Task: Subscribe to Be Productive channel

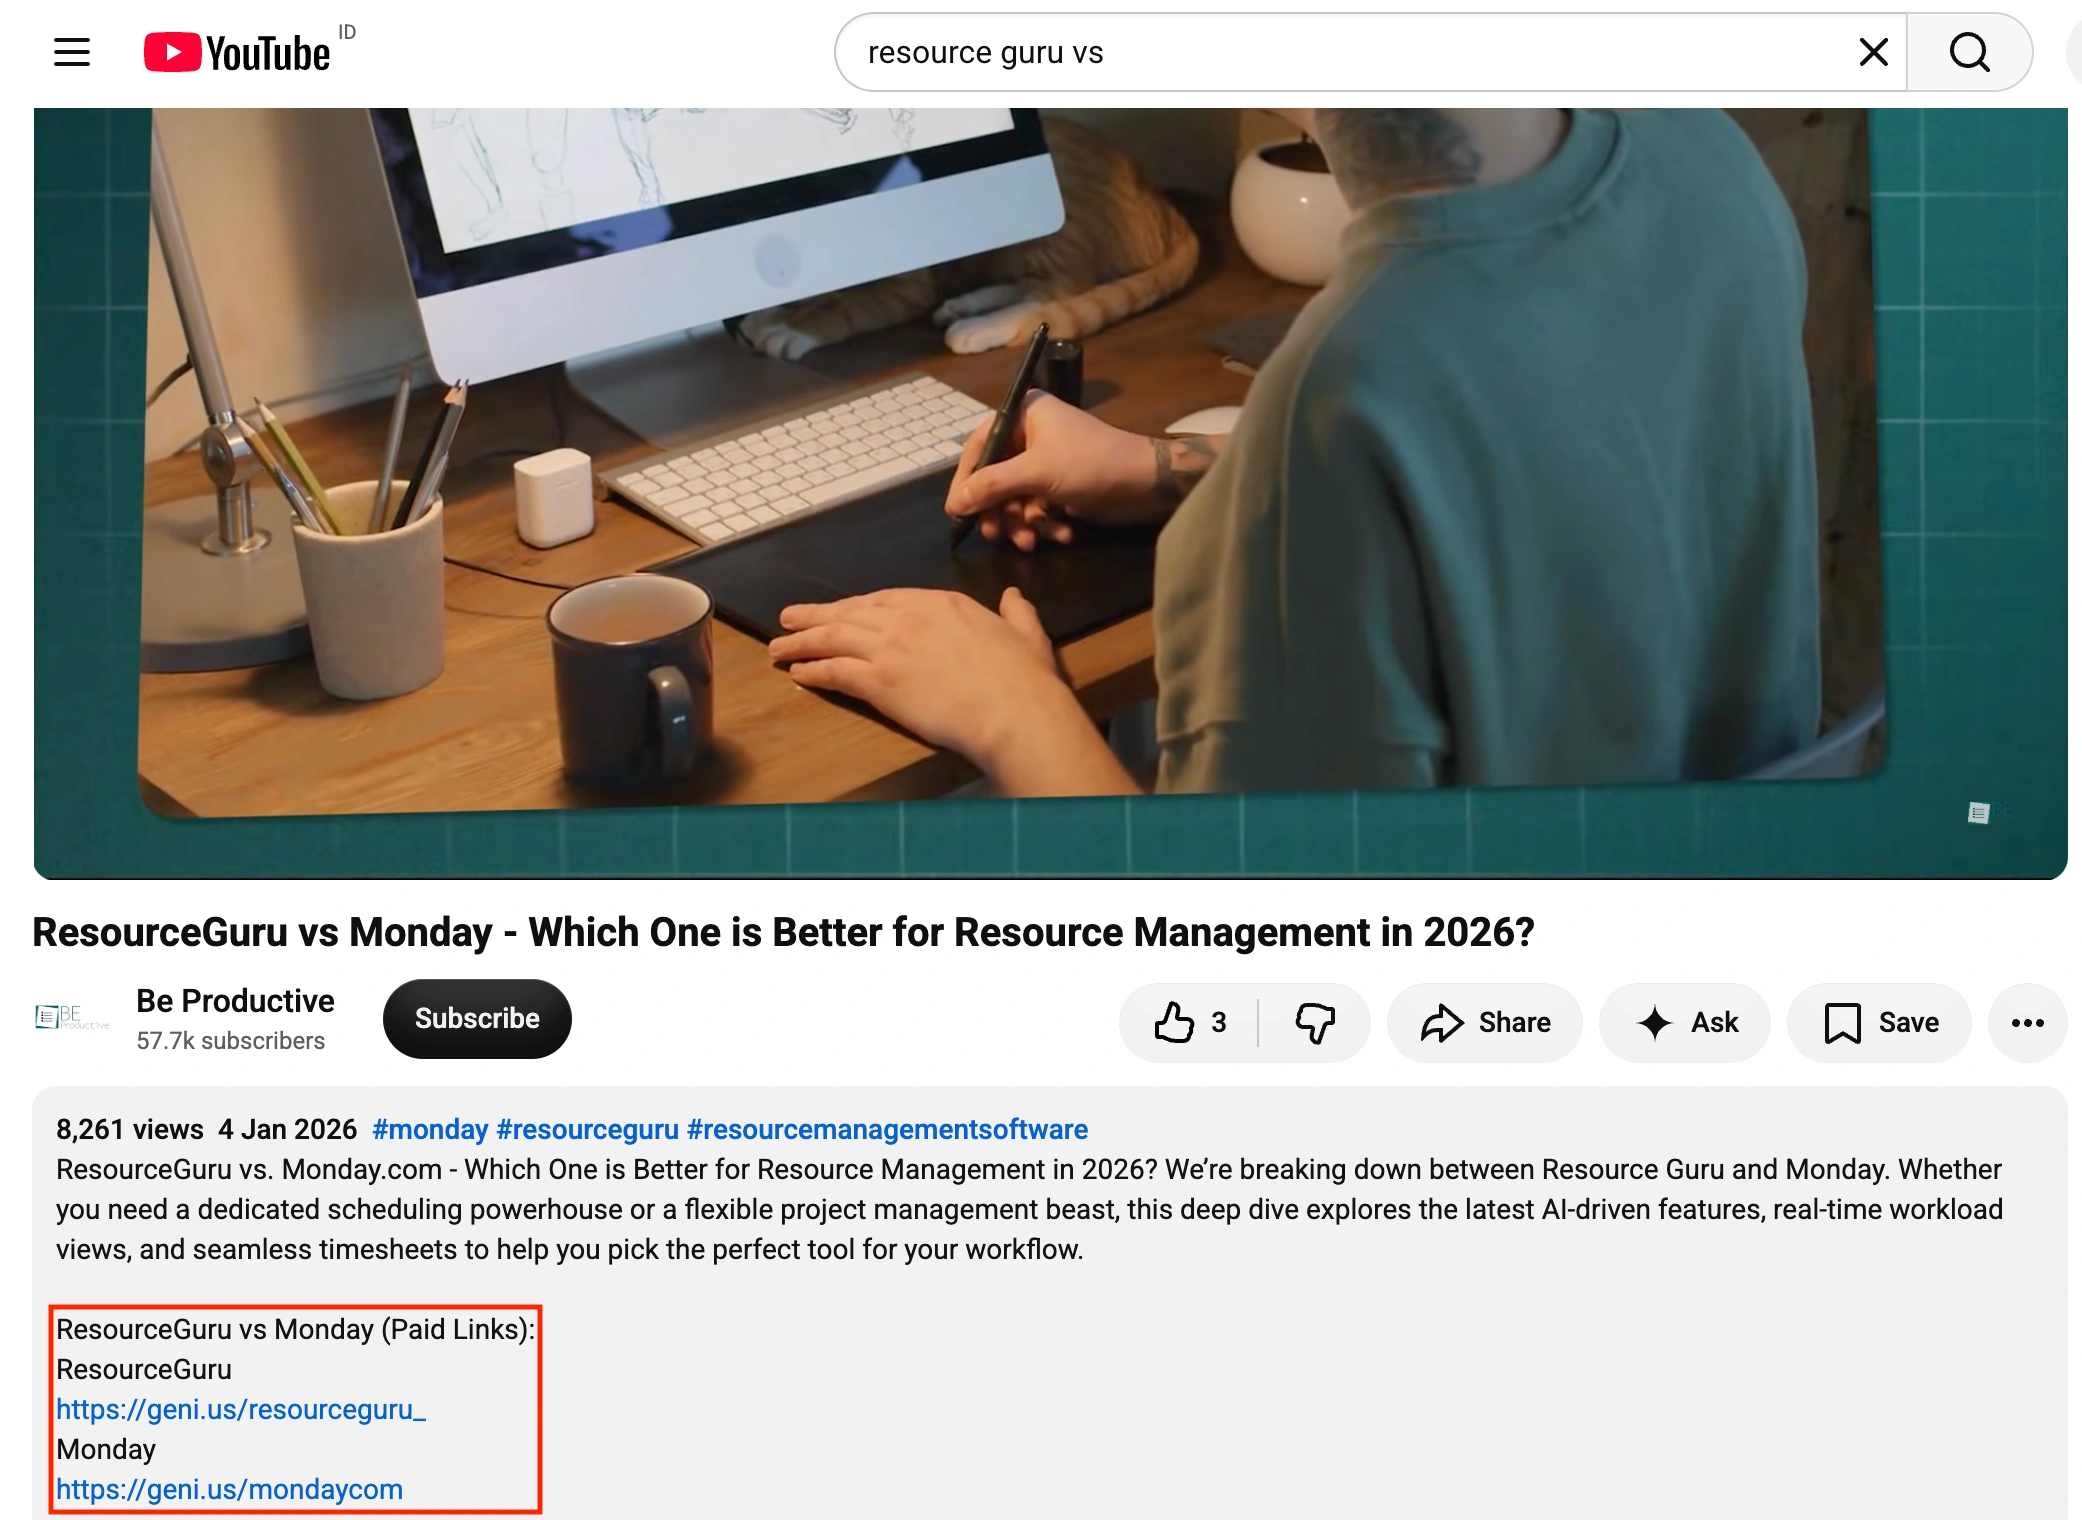Action: (x=477, y=1018)
